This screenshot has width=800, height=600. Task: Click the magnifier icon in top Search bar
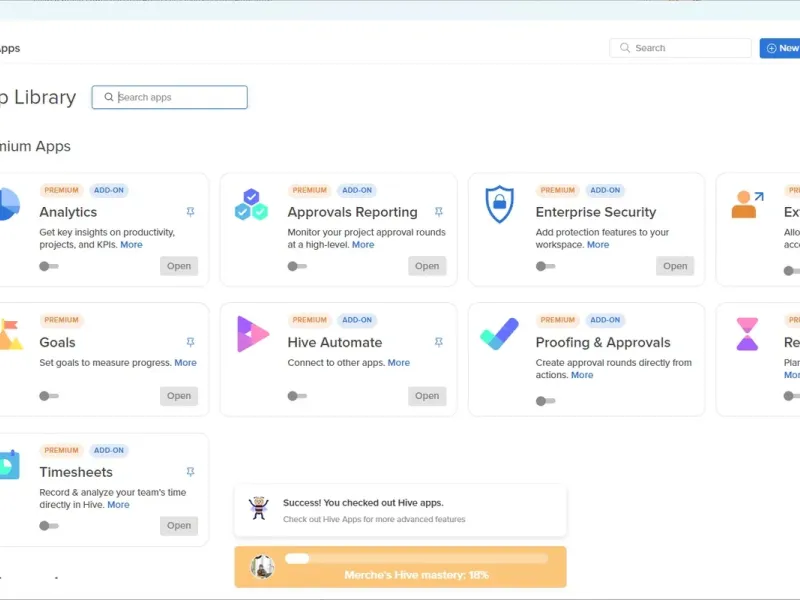625,48
